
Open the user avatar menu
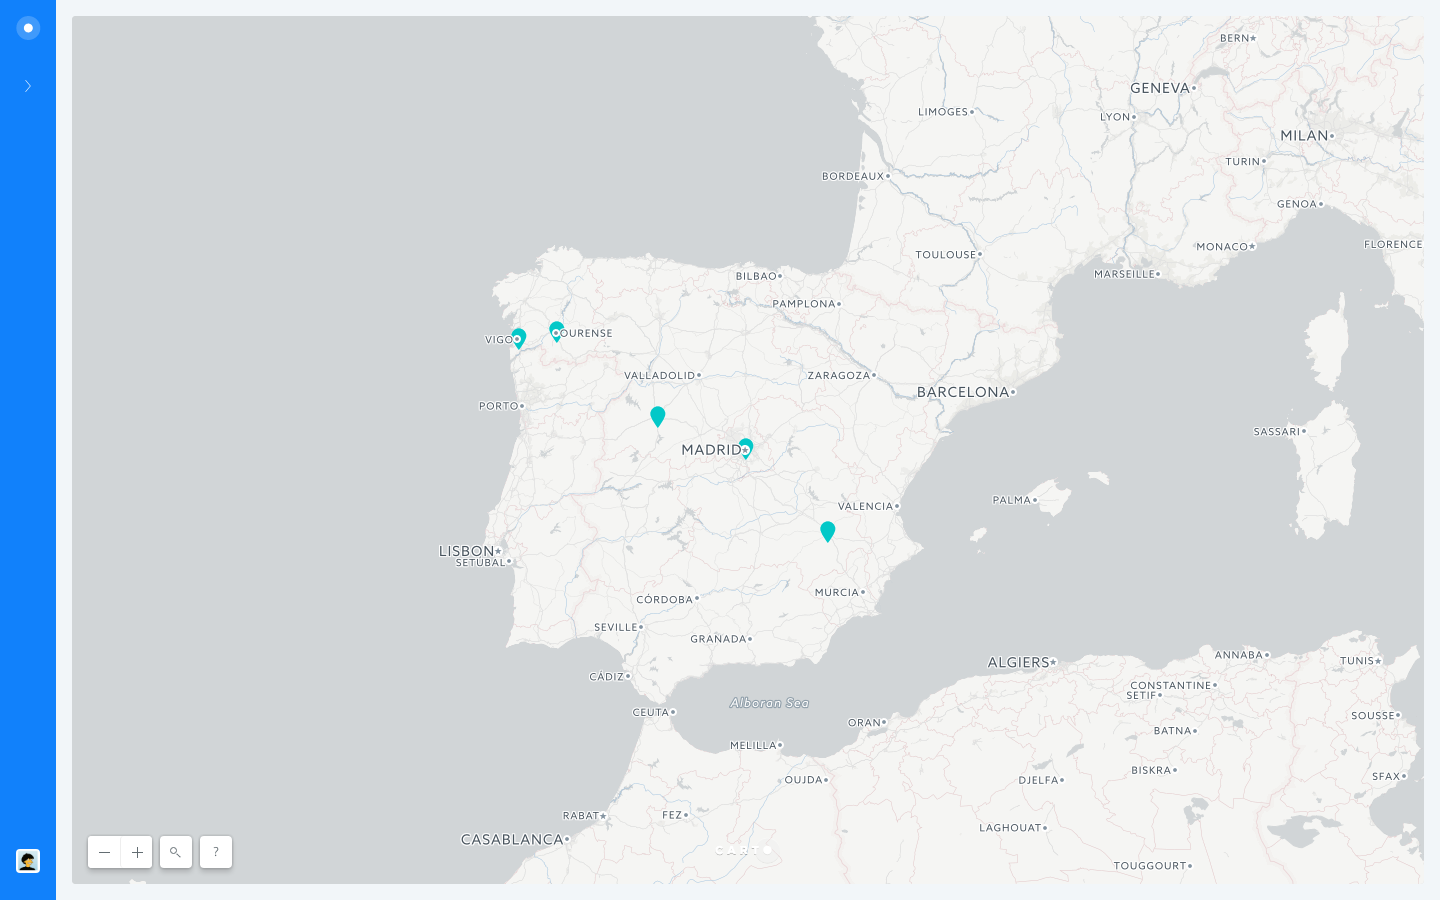point(28,861)
